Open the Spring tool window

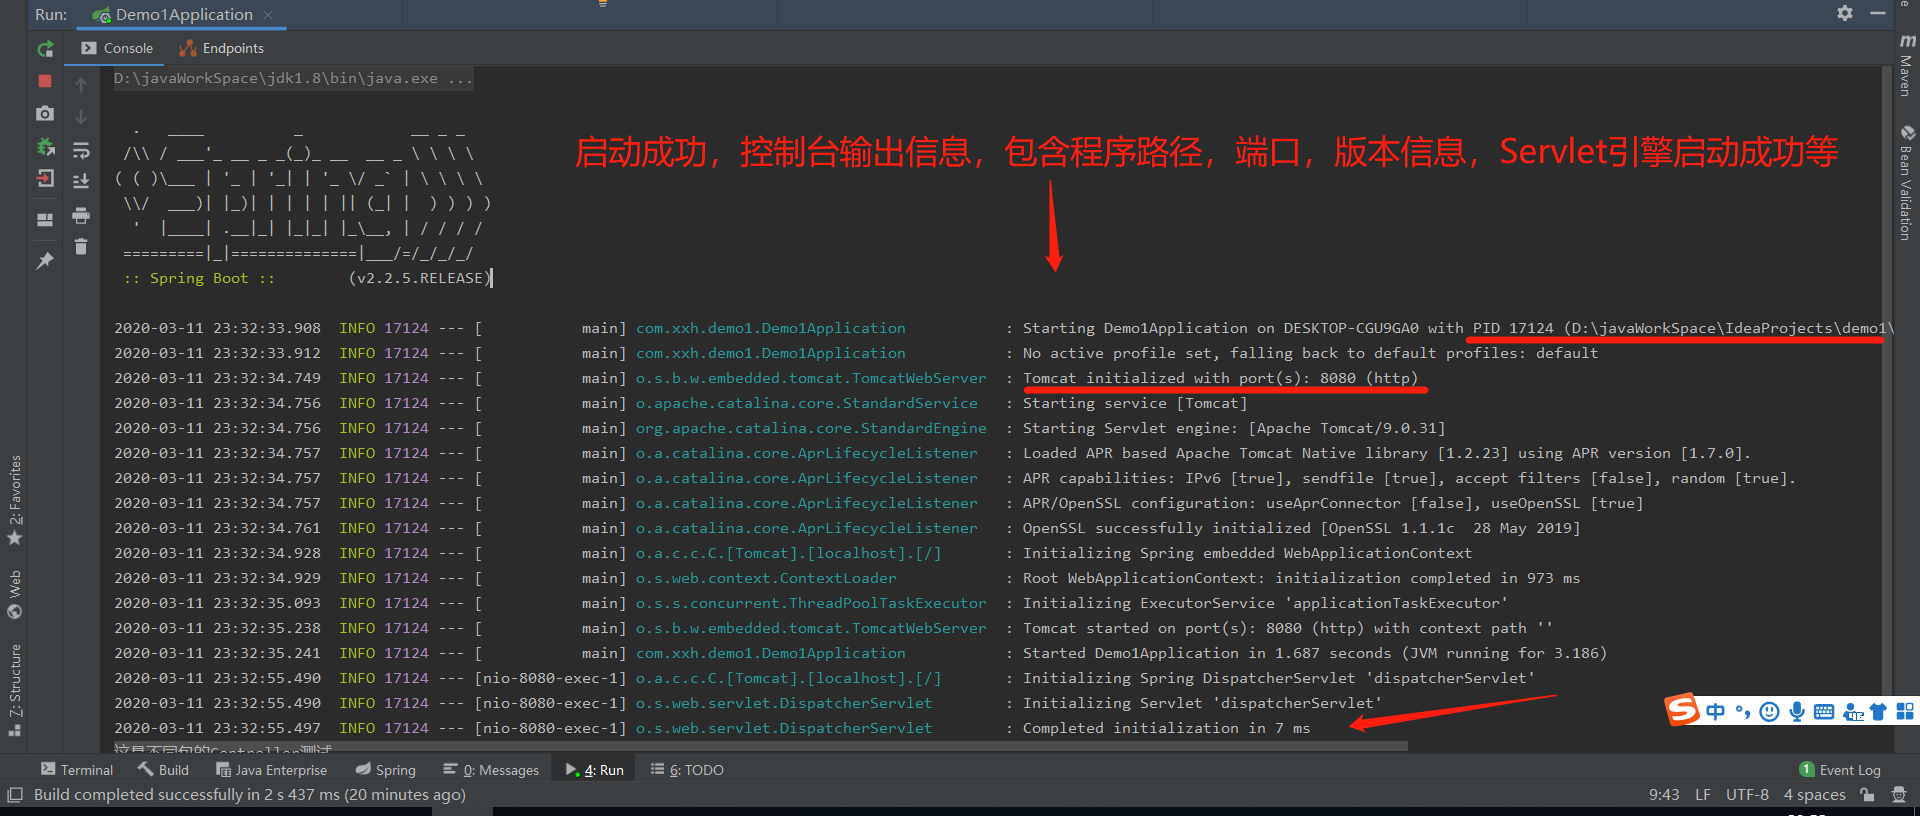(x=385, y=770)
